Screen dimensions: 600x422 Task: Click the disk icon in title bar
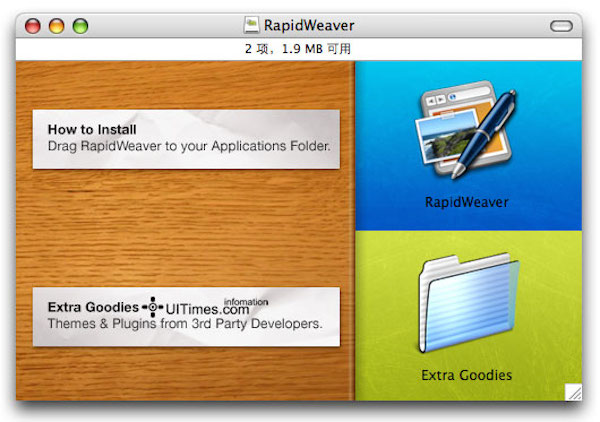coord(251,25)
